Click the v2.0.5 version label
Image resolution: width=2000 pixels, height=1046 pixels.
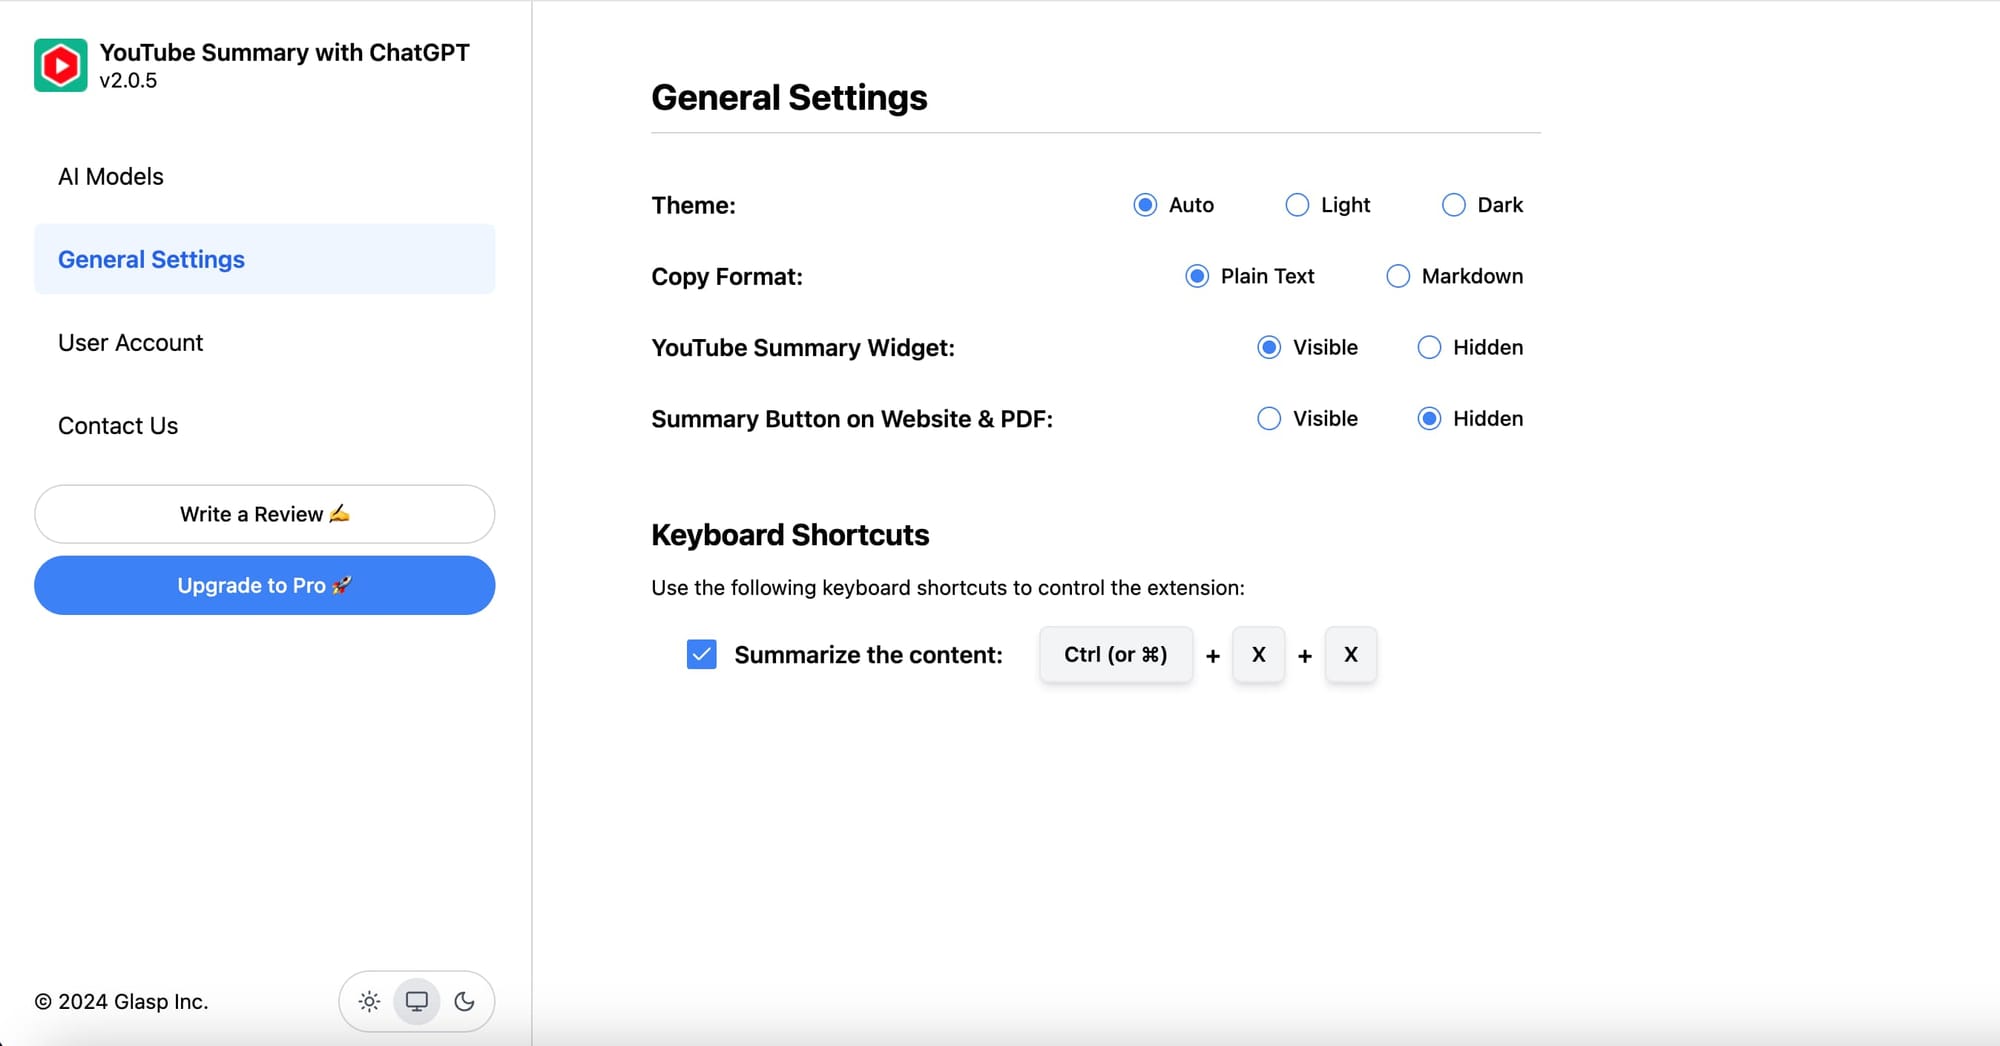[x=128, y=81]
